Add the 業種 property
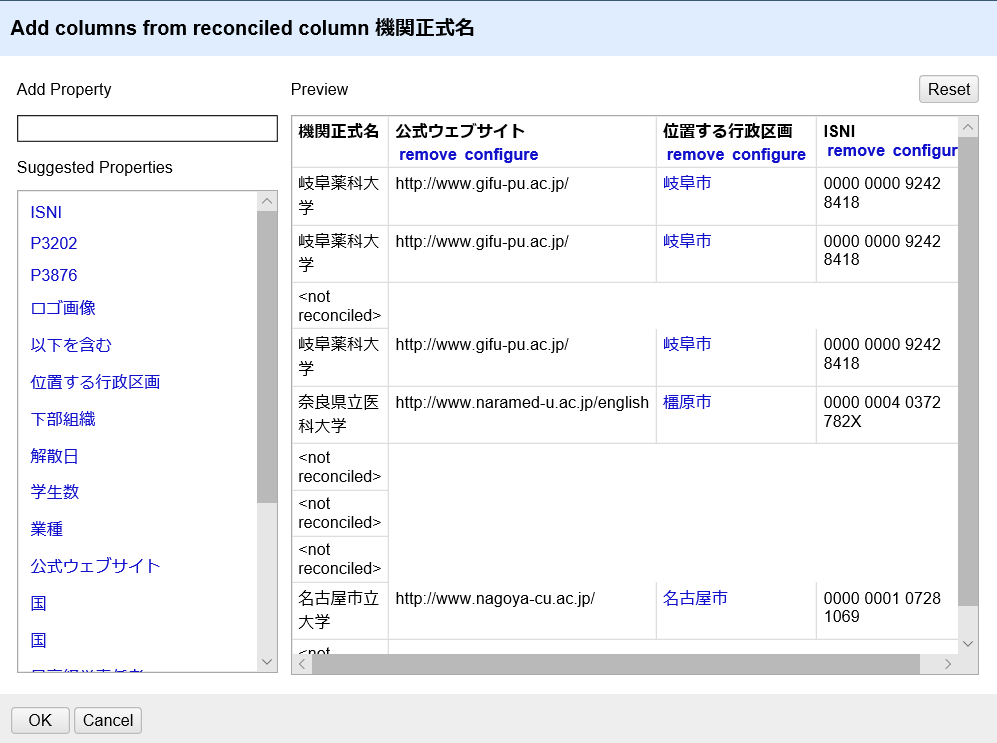Screen dimensions: 997x743 (x=46, y=529)
